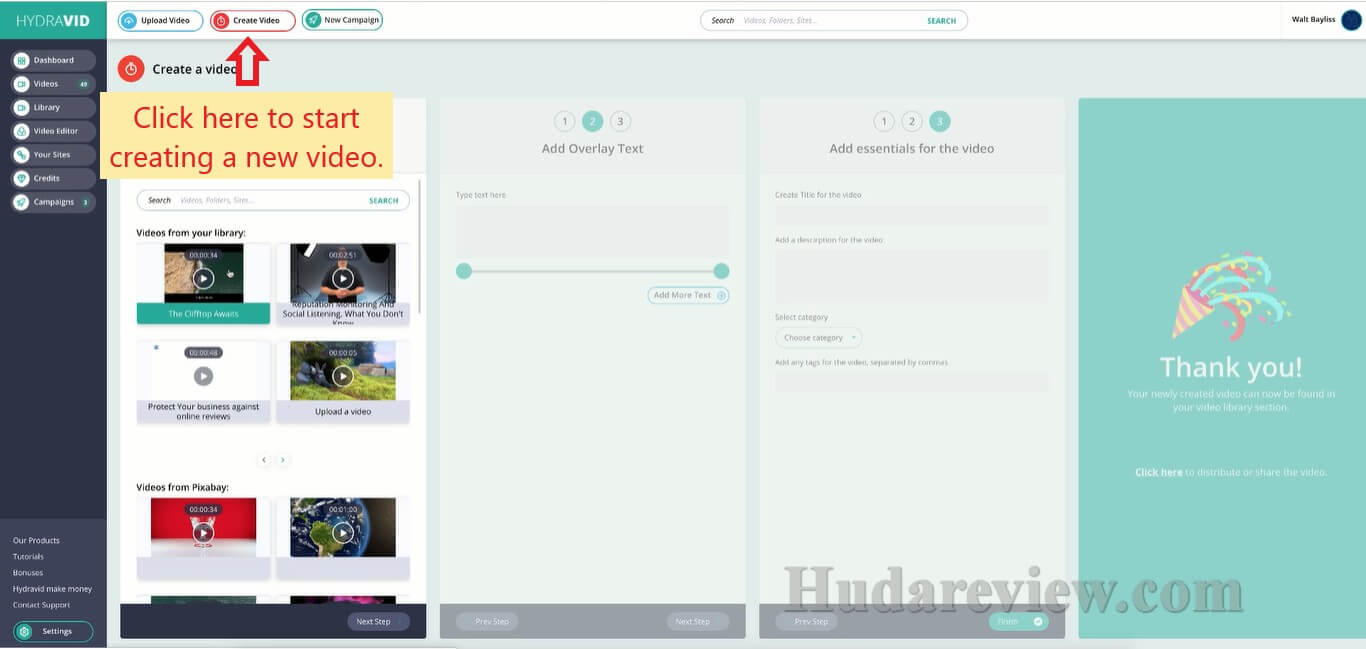
Task: Click the red Create a video timer icon
Action: 131,69
